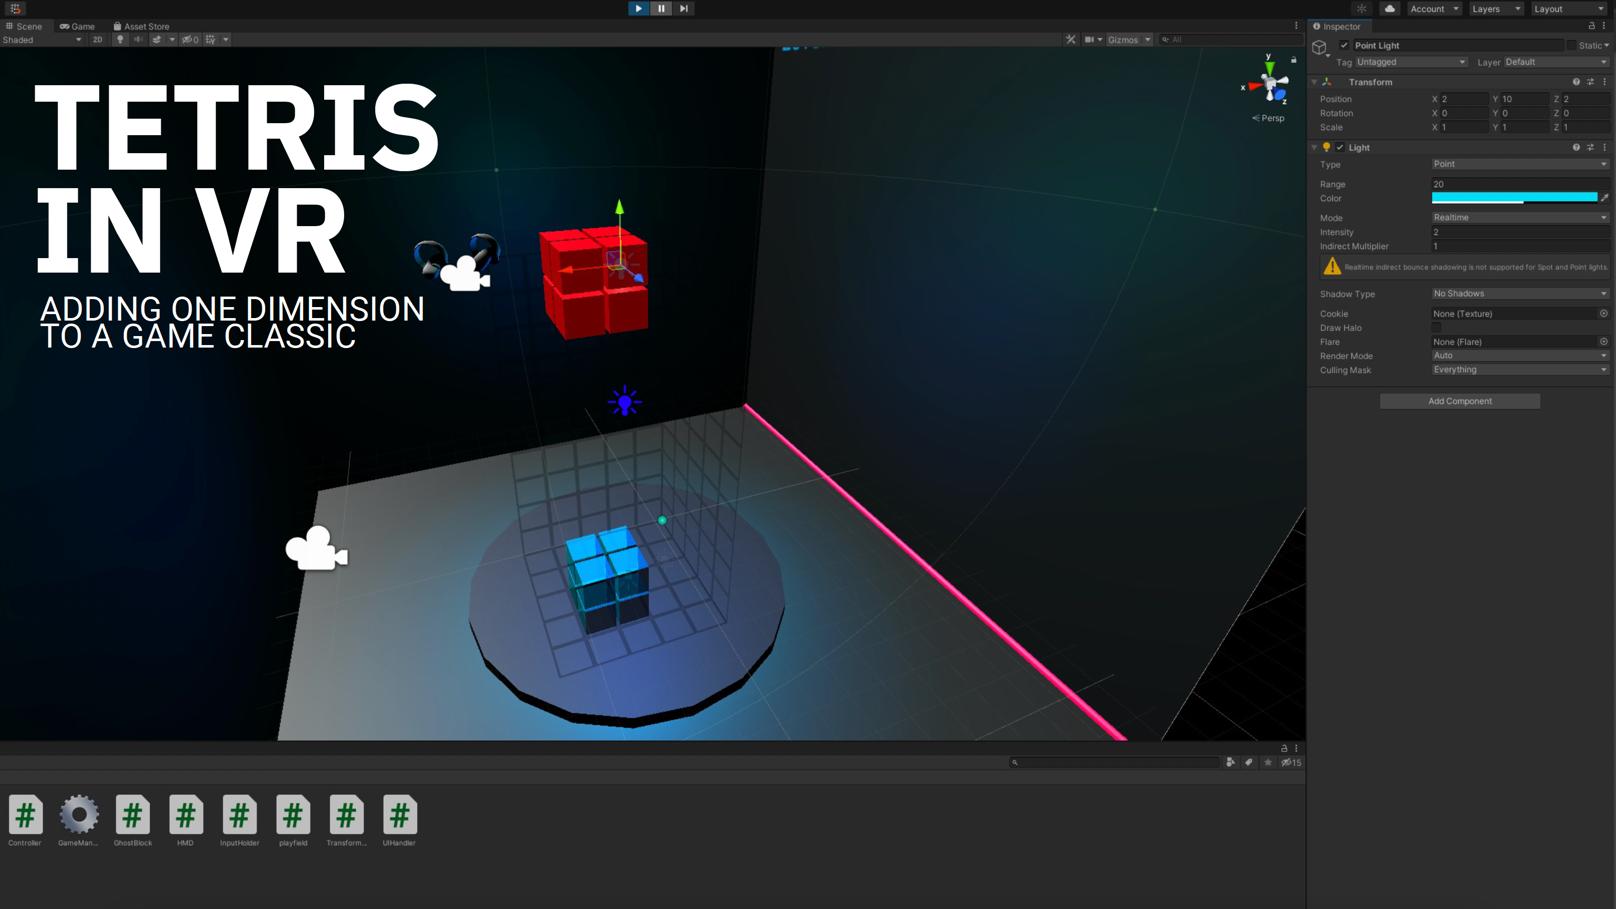This screenshot has width=1616, height=909.
Task: Select the GameManager asset
Action: 78,821
